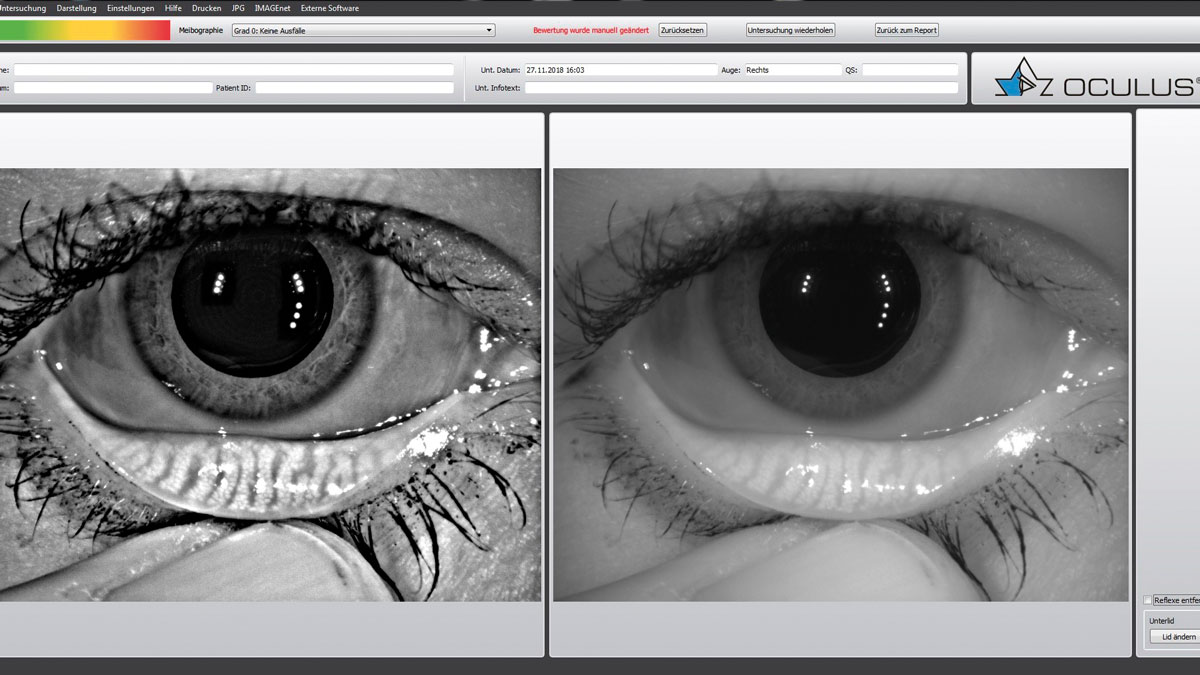Enable the Reflexe entfernen checkbox
This screenshot has width=1200, height=675.
coord(1148,600)
